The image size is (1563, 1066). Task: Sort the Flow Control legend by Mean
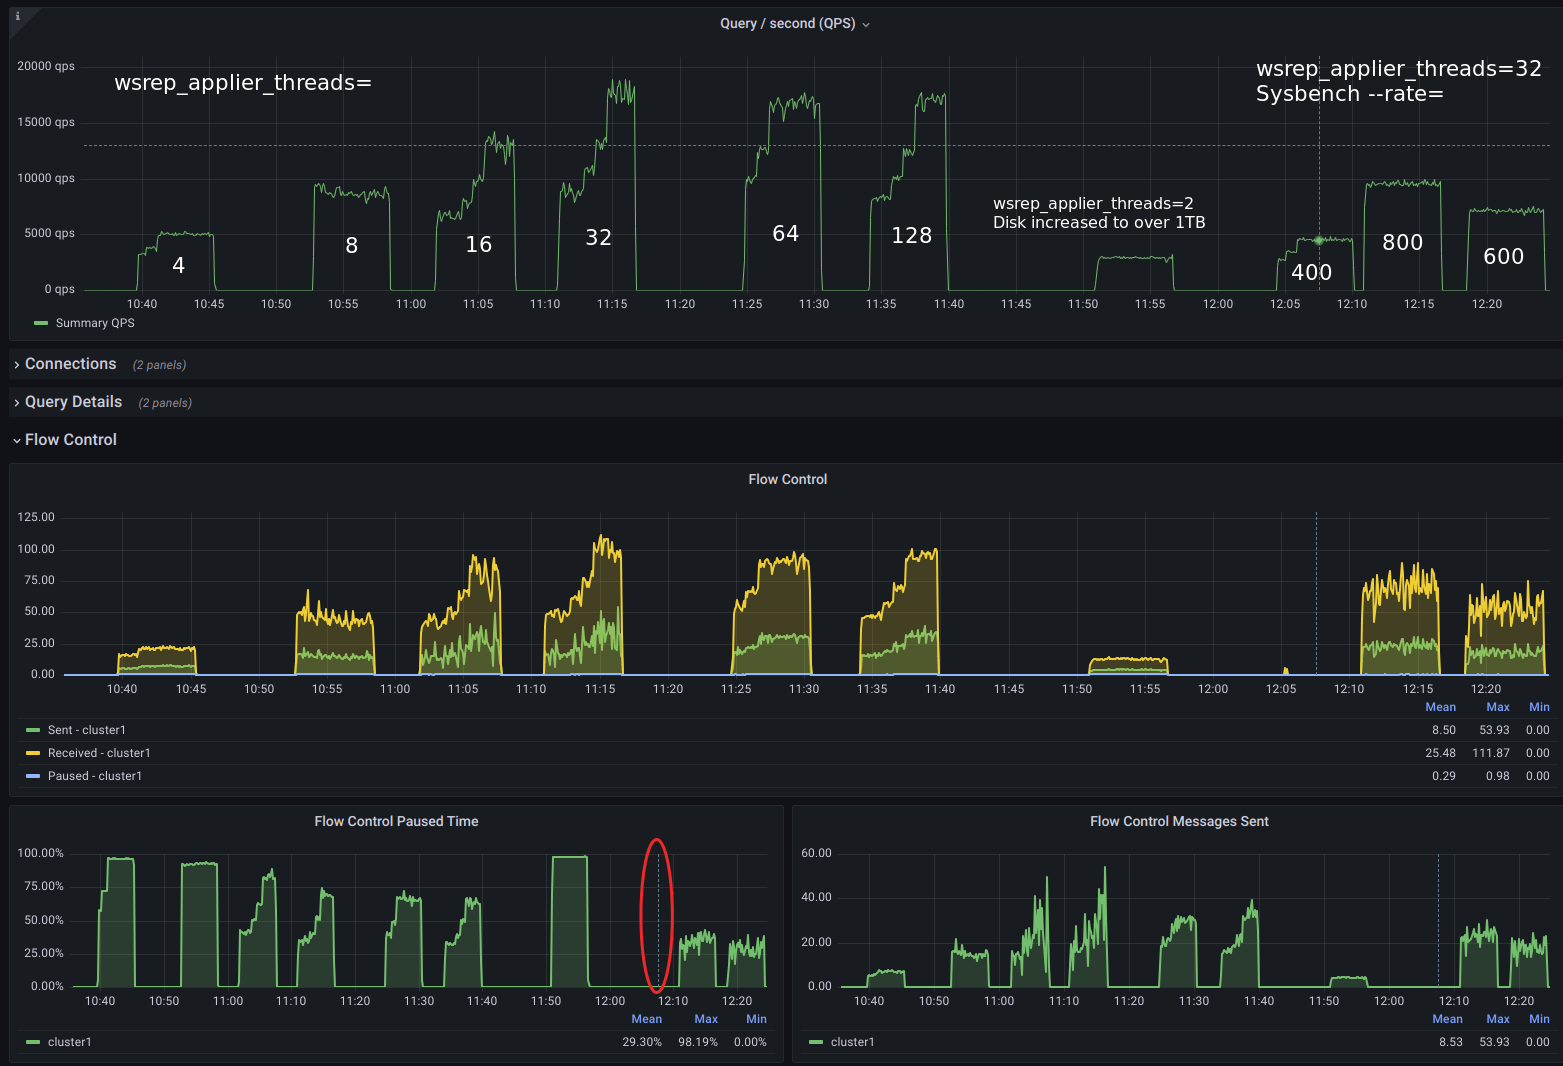(x=1440, y=707)
